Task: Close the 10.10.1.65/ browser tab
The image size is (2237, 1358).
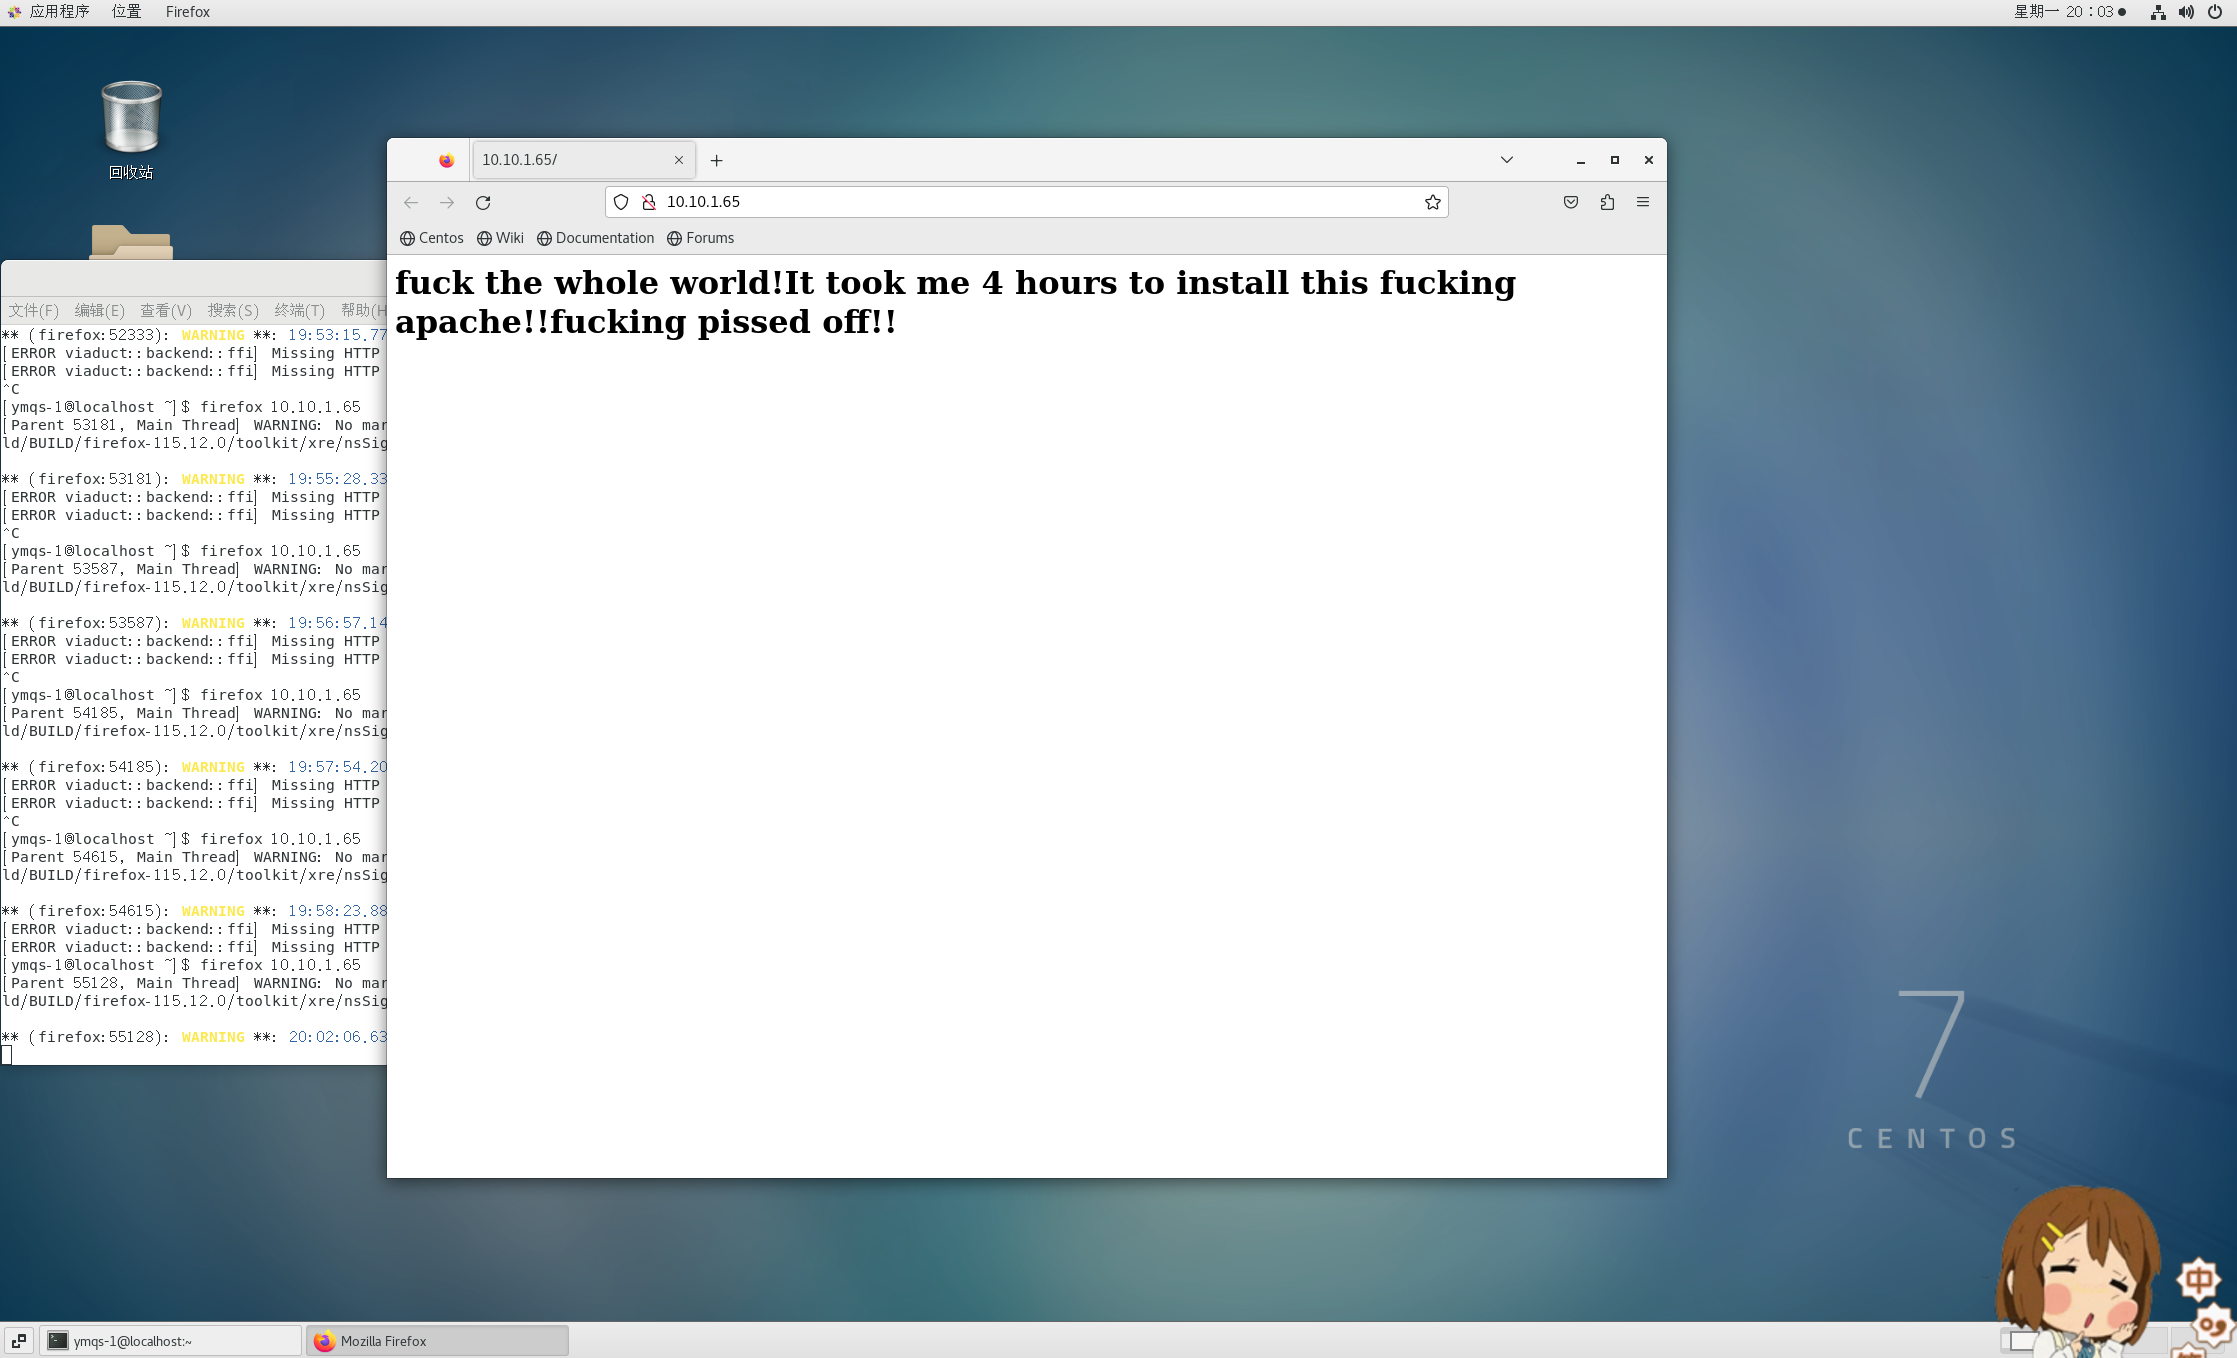Action: click(678, 160)
